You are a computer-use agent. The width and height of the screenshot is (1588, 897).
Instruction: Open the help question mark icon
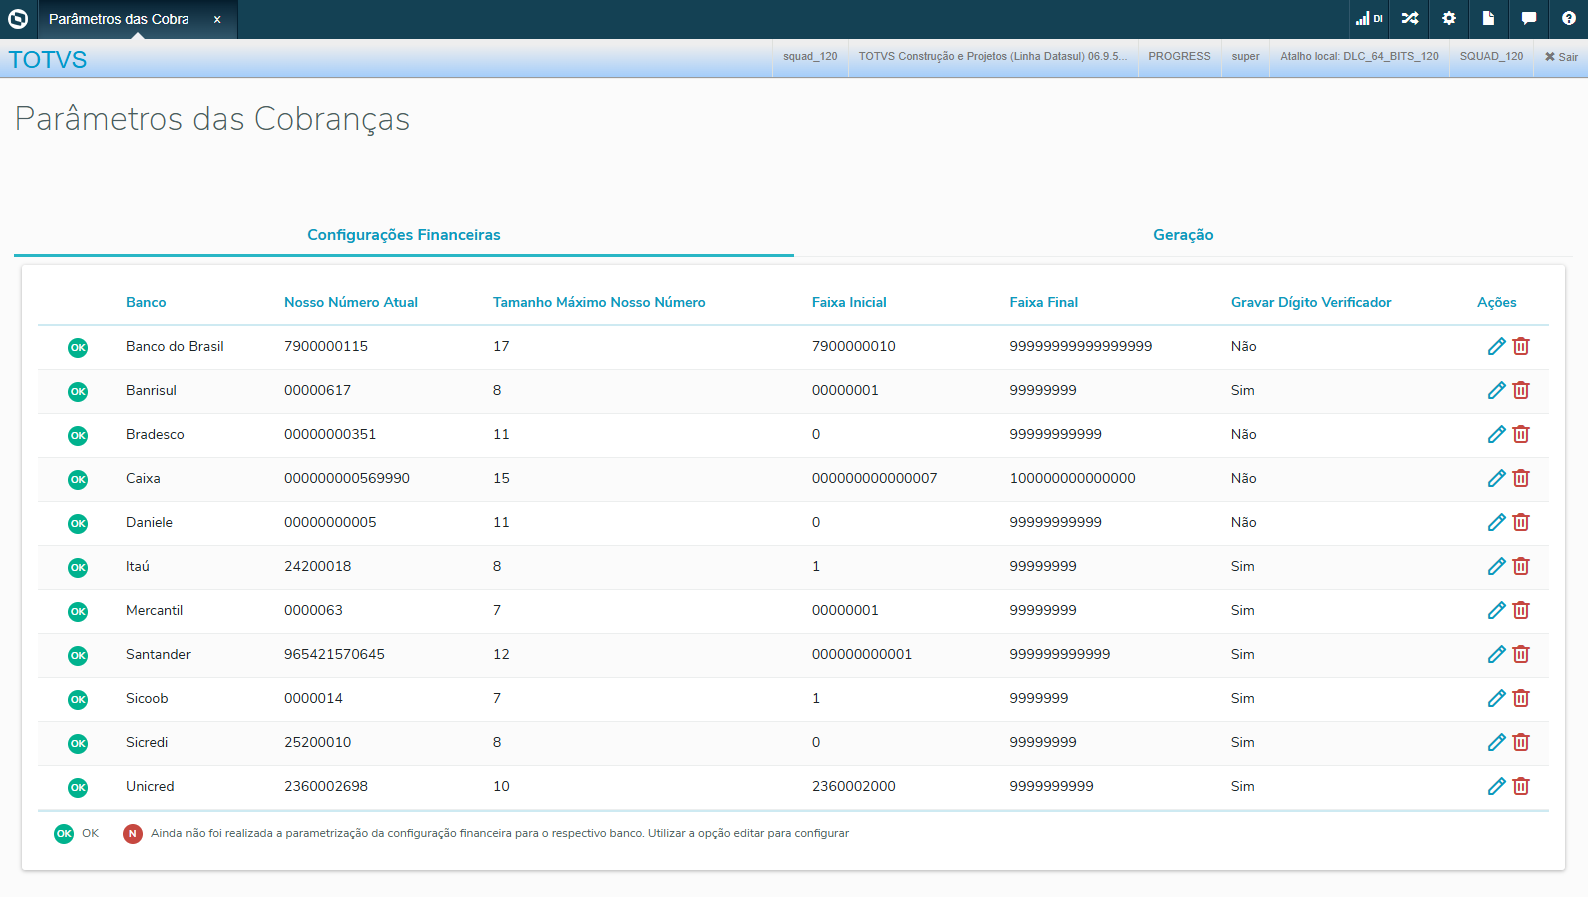[1569, 18]
